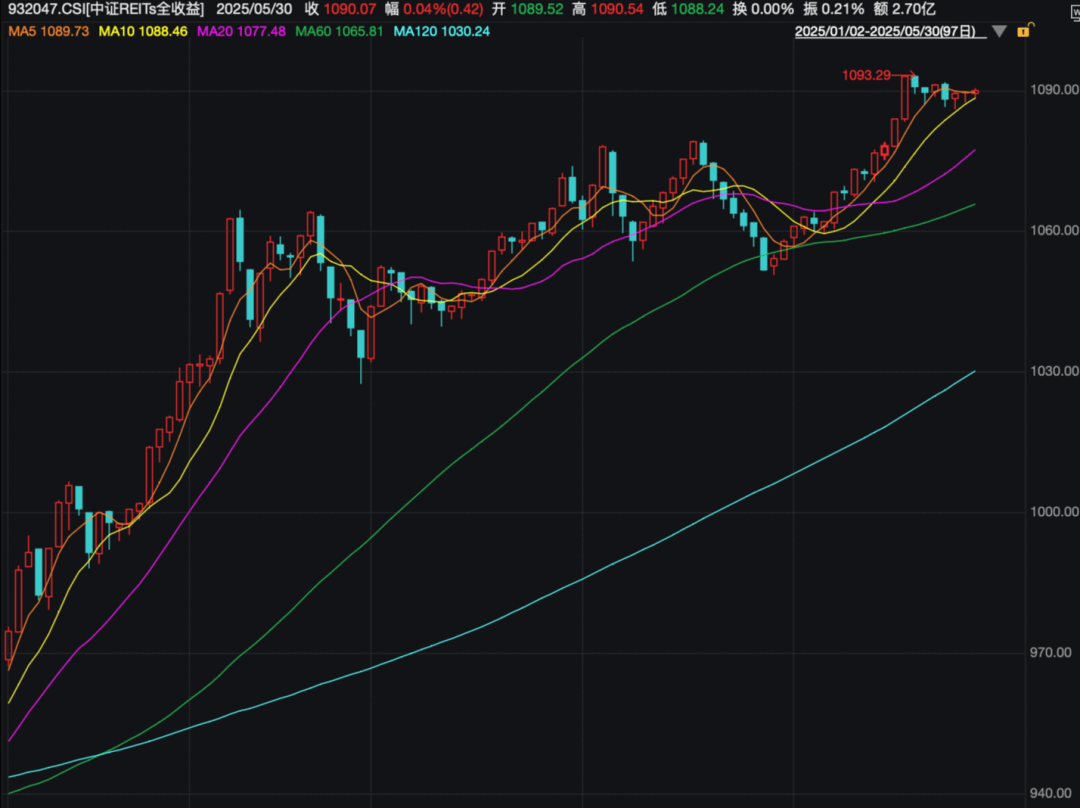Screen dimensions: 1080x808
Task: Click the 970.00 price axis label
Action: (x=1054, y=653)
